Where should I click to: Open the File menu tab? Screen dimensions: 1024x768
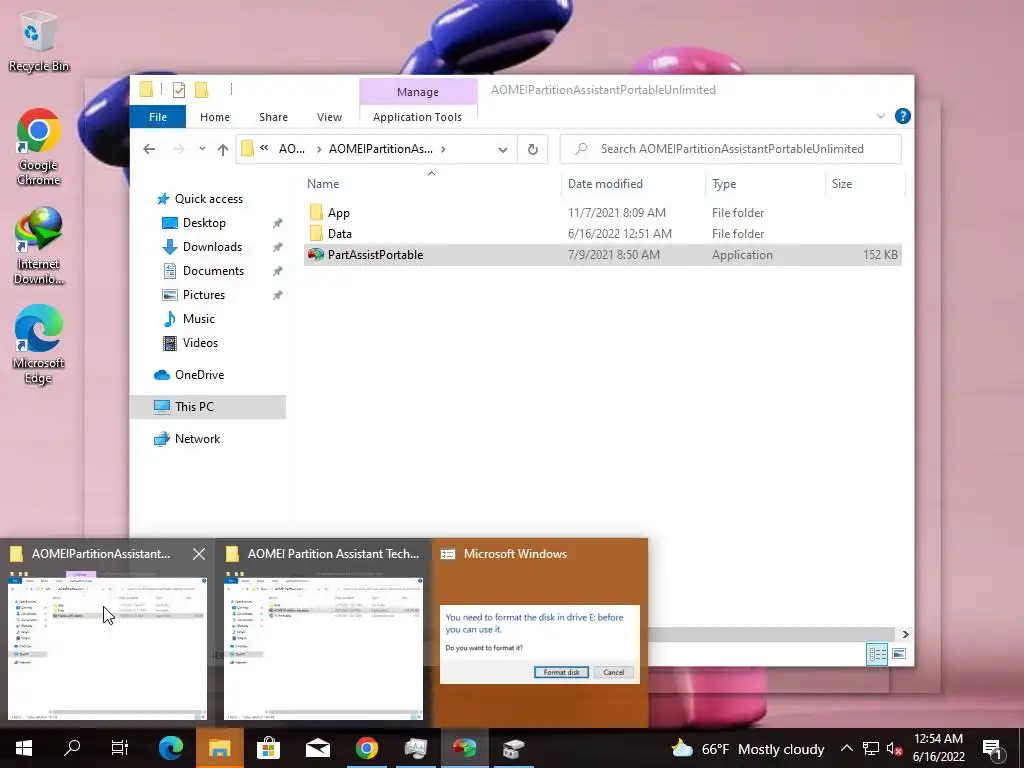[157, 117]
